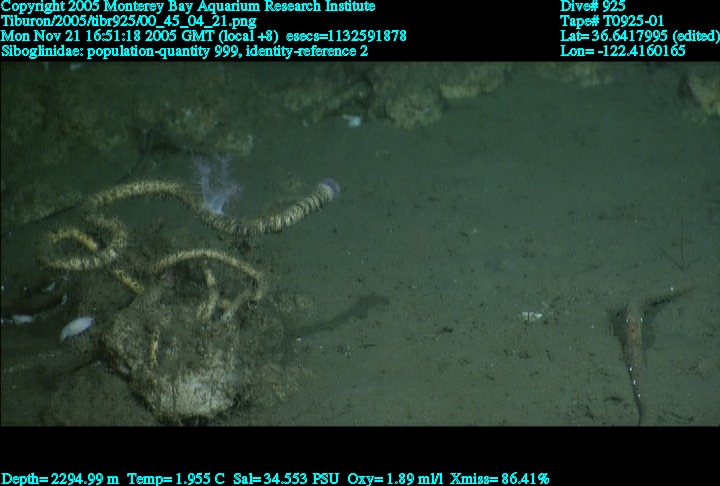Click the purple tip of the striped tubeworm
The image size is (720, 486).
[328, 187]
